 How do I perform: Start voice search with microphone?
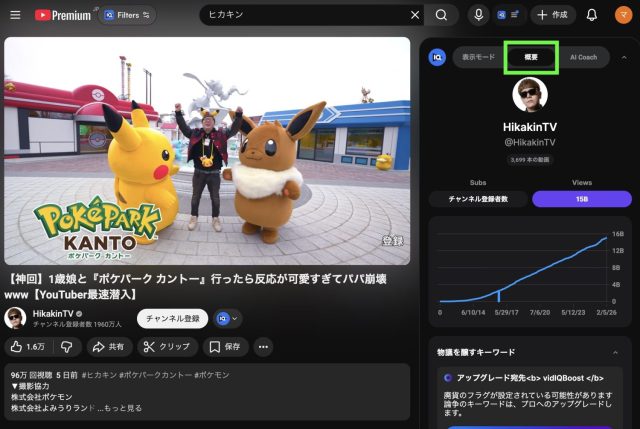point(479,15)
